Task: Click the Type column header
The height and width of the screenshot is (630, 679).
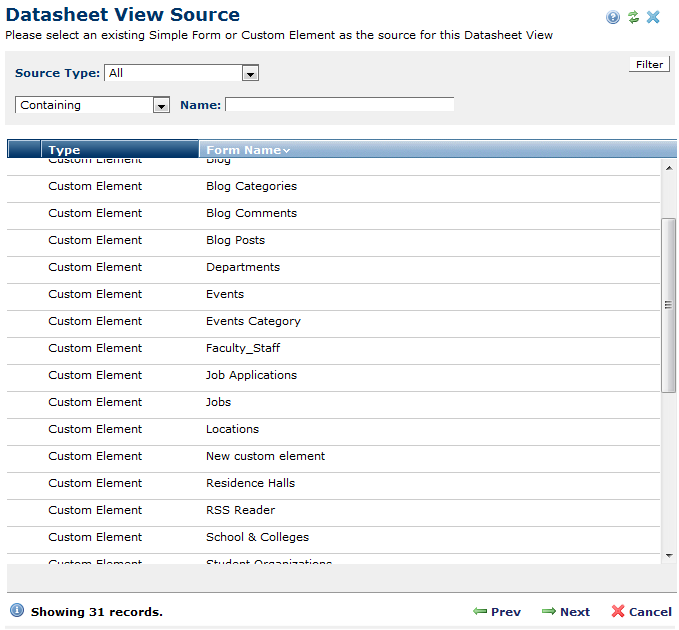Action: click(x=64, y=150)
